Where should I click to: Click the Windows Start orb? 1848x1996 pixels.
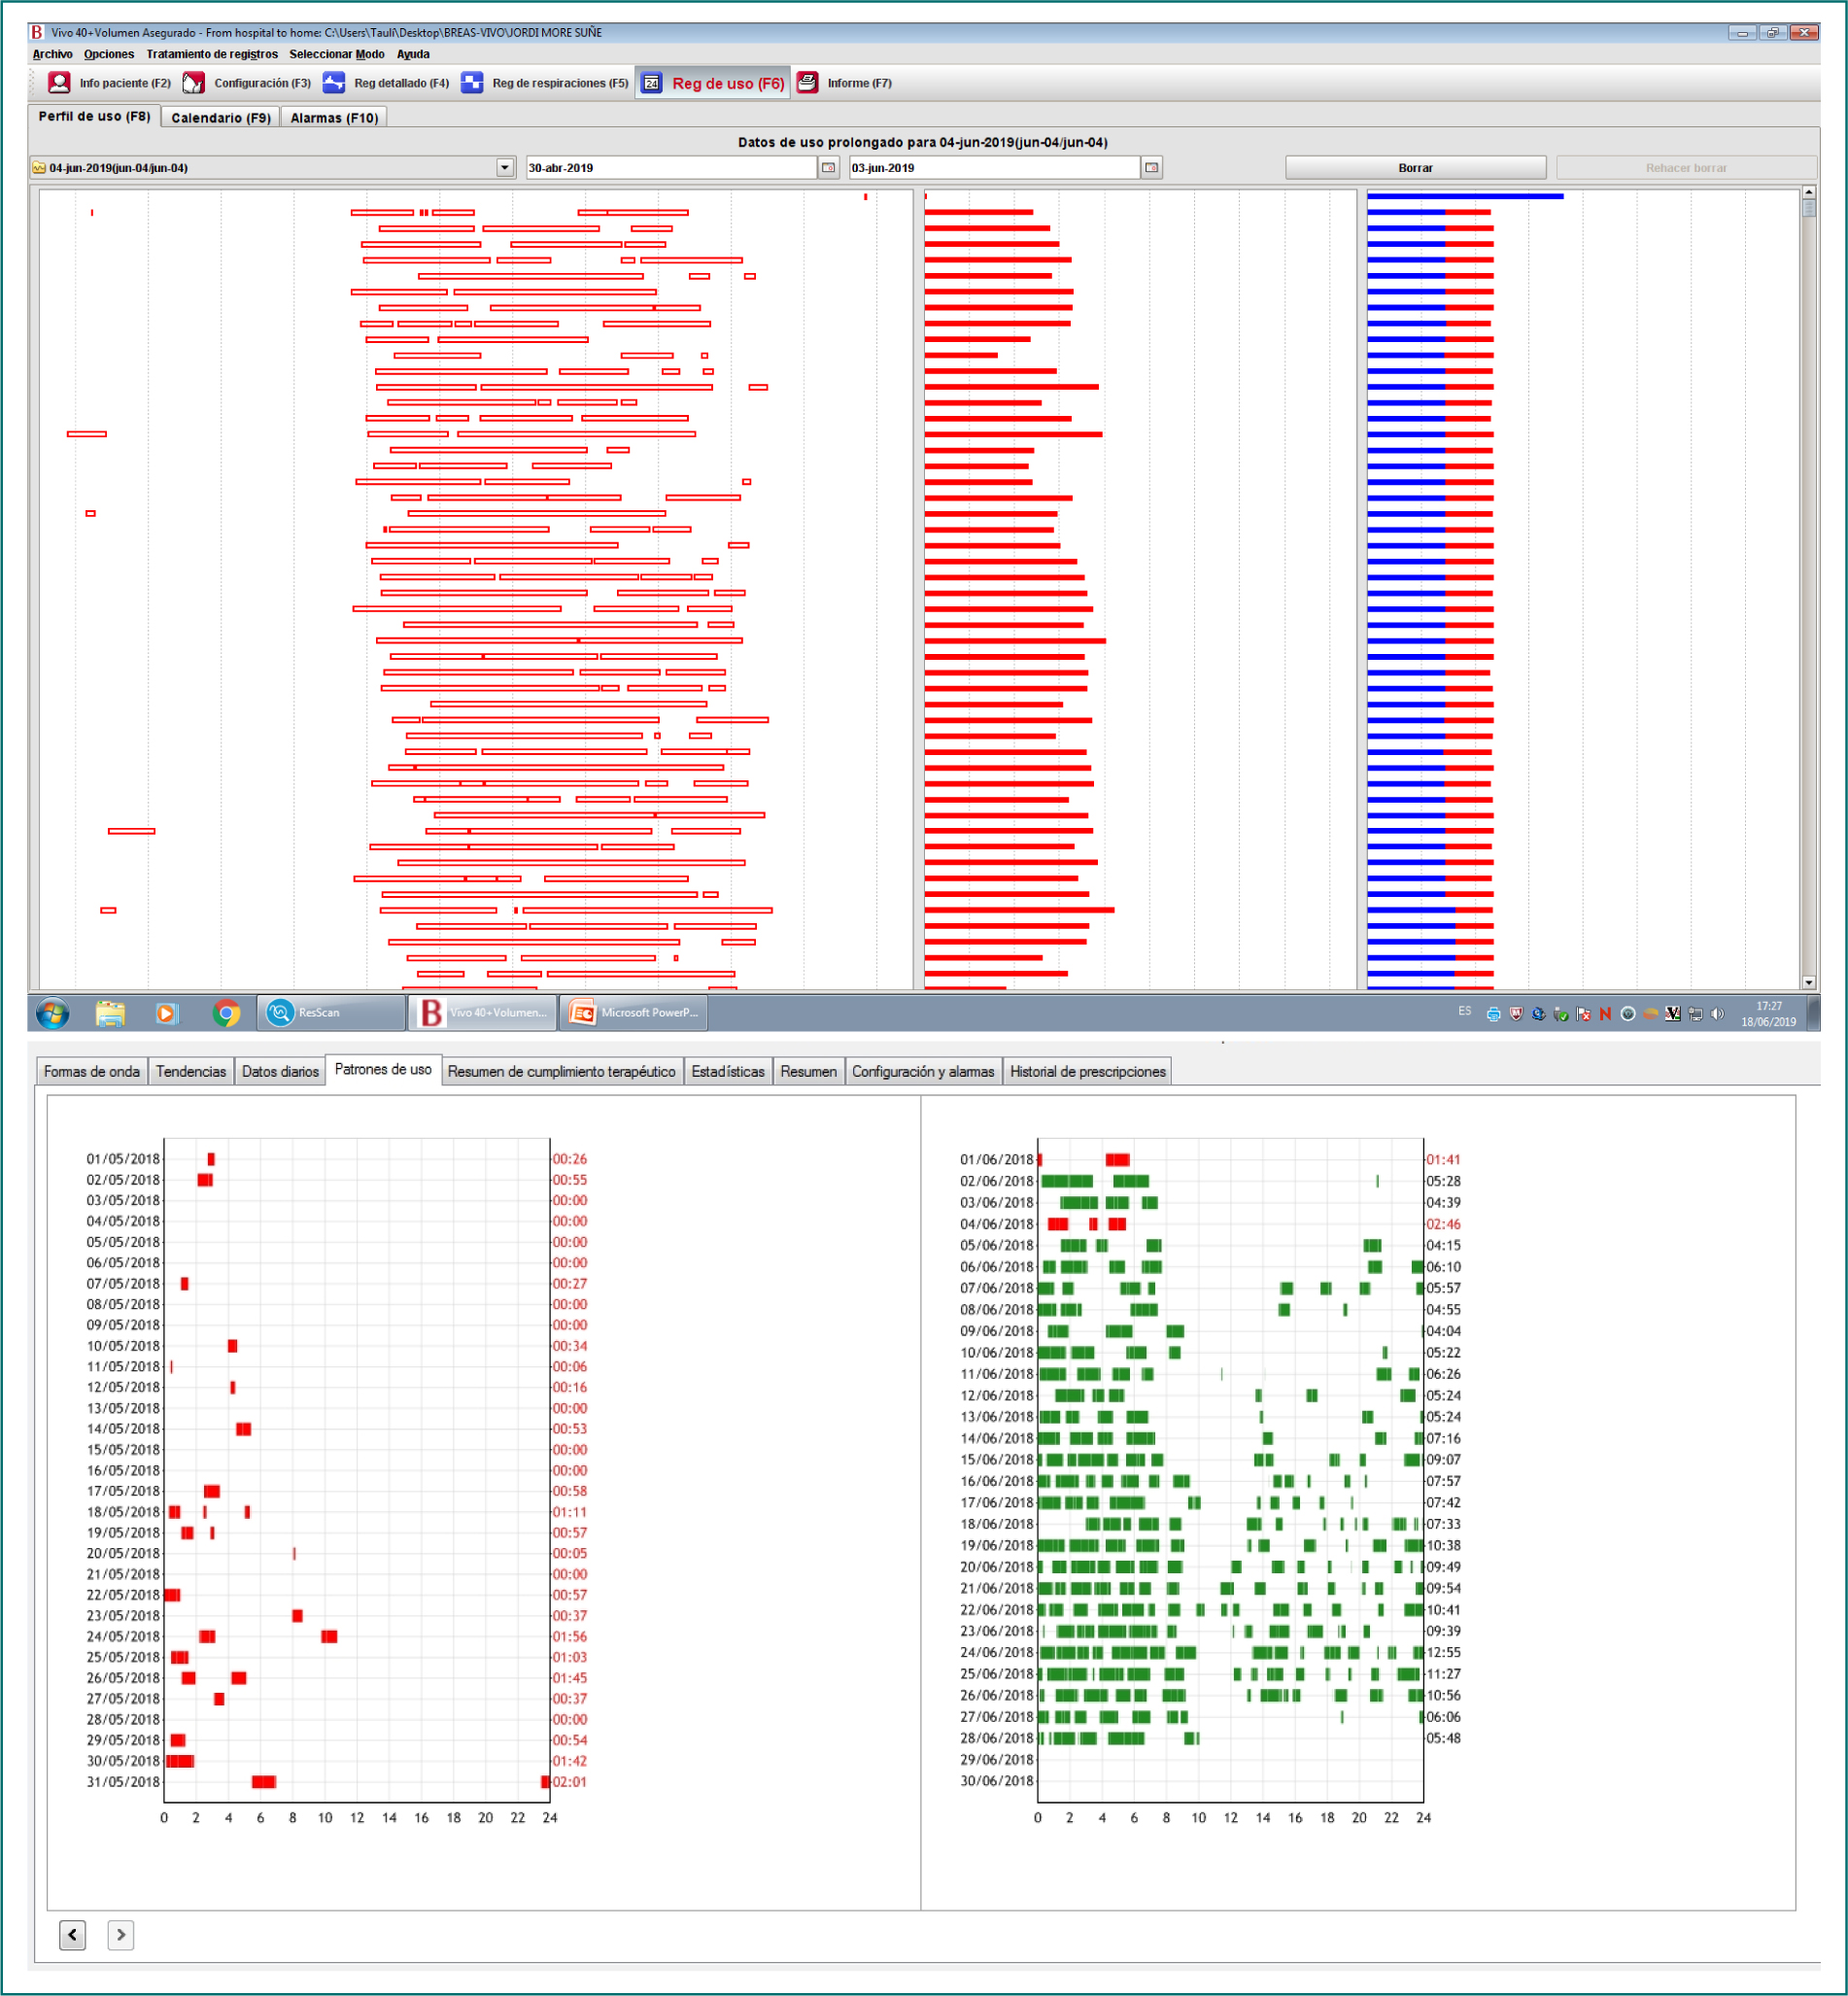coord(53,1013)
